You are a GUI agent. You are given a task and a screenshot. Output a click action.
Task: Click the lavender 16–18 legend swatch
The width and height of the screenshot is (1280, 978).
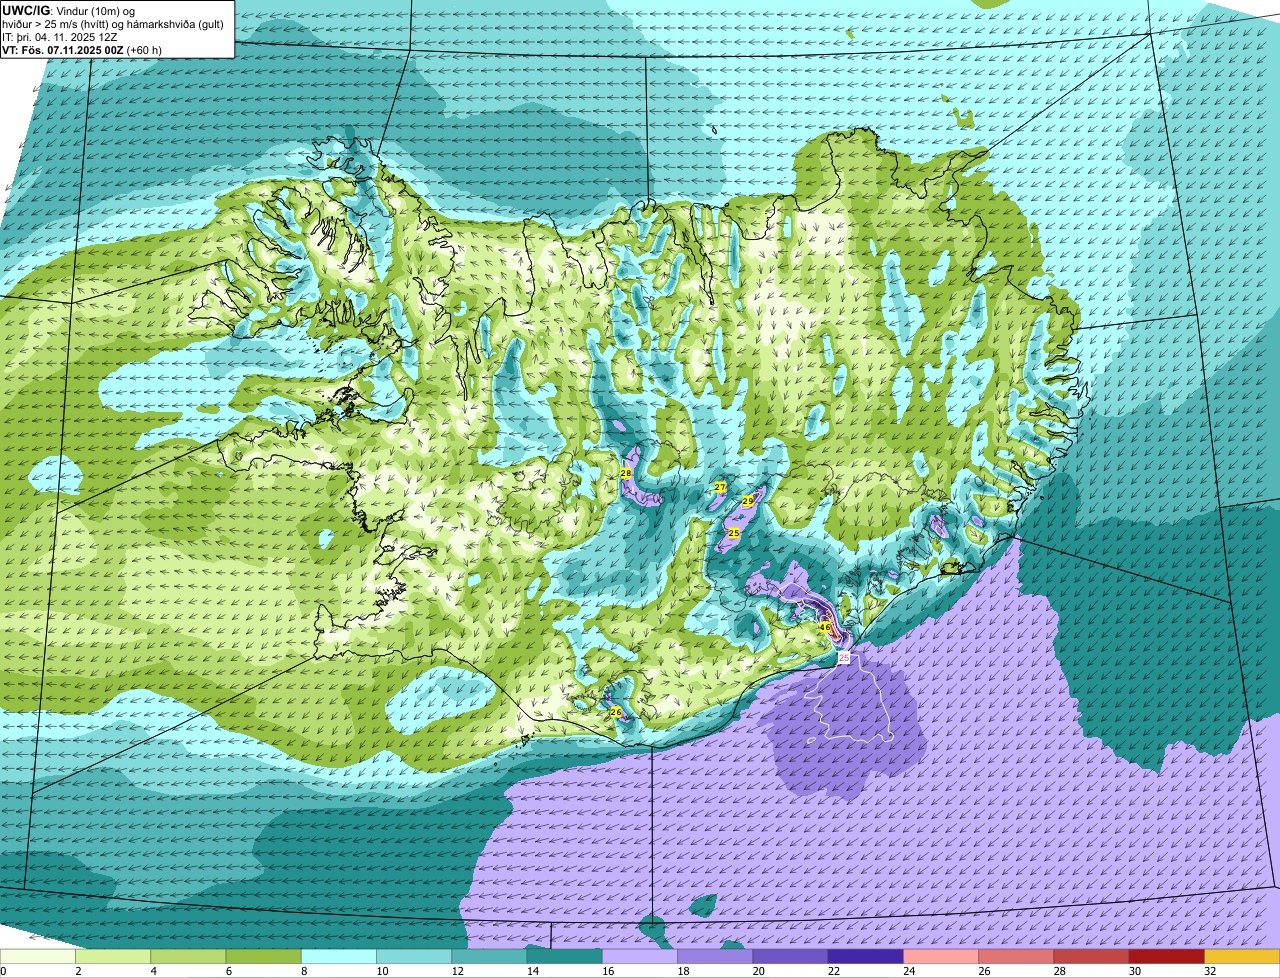coord(640,957)
